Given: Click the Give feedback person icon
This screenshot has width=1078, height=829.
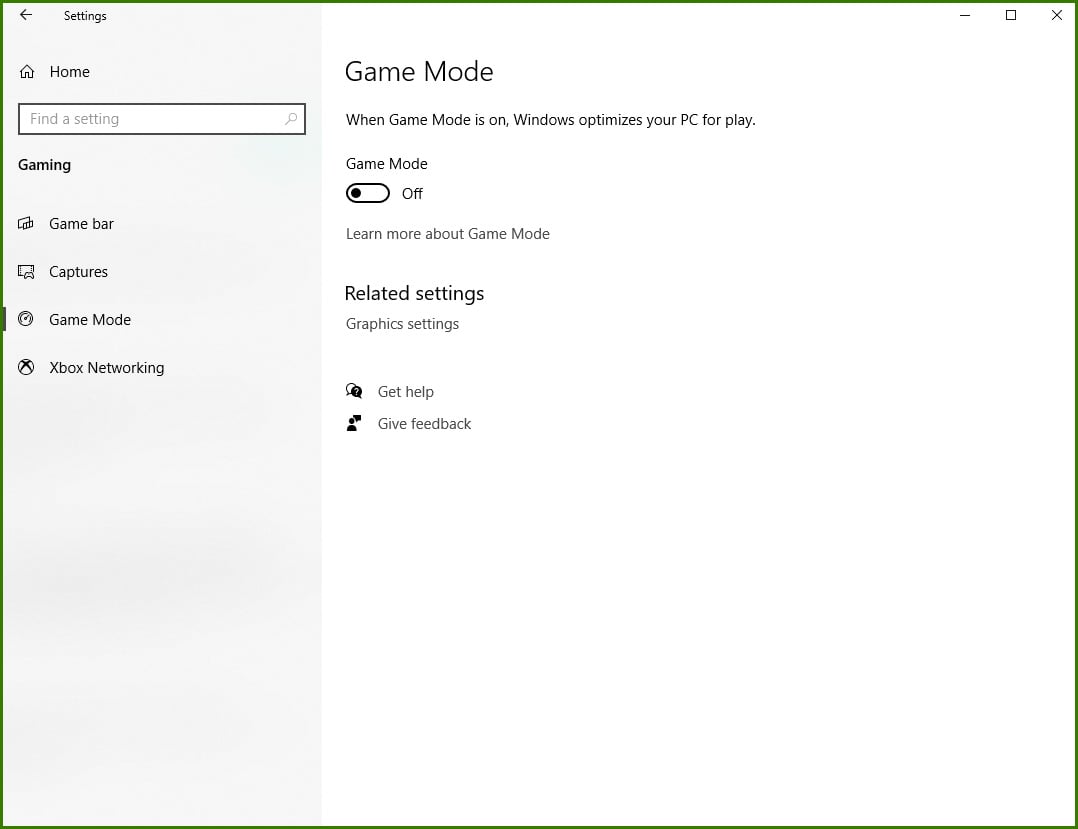Looking at the screenshot, I should coord(354,423).
